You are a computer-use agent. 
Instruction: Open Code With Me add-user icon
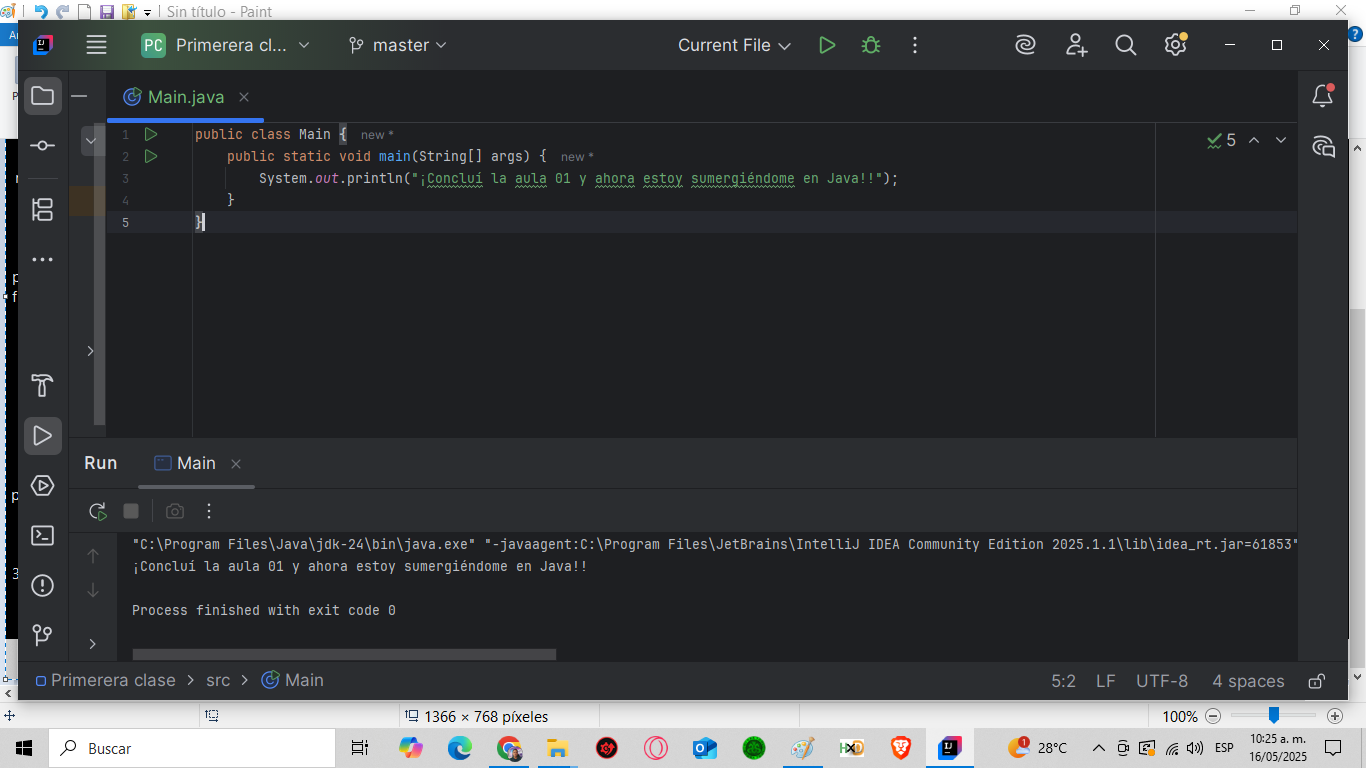1076,45
